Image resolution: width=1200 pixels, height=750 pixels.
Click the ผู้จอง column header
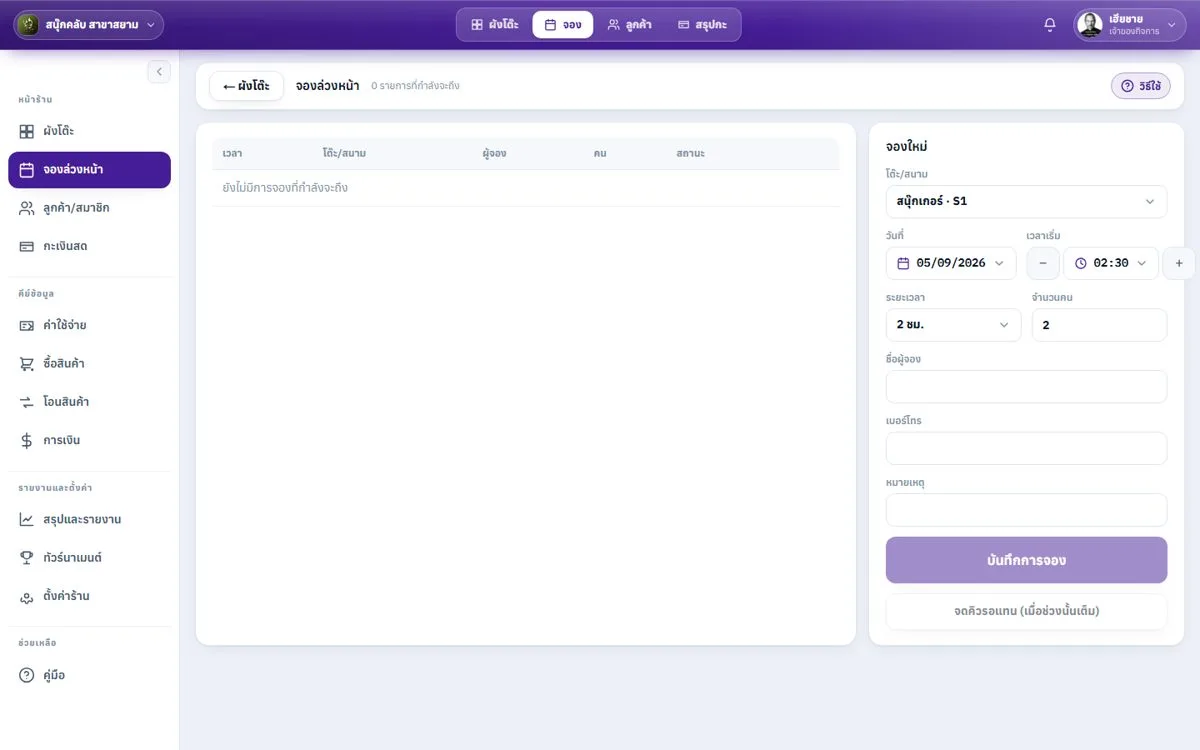[x=494, y=154]
